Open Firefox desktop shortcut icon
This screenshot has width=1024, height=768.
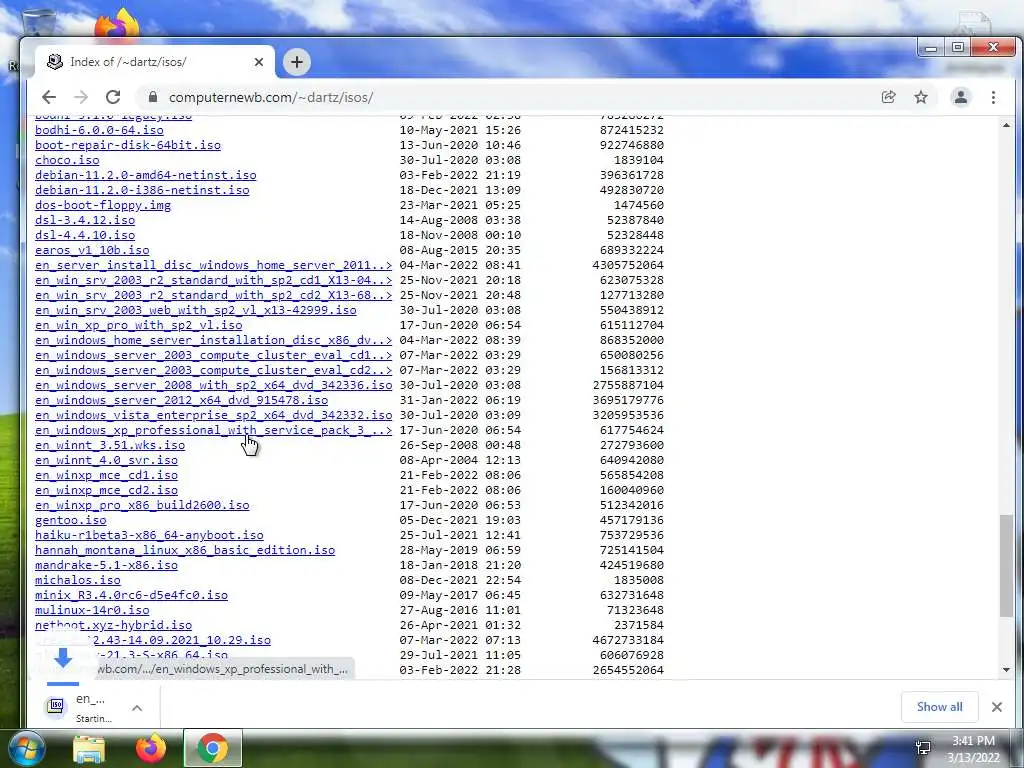tap(118, 25)
